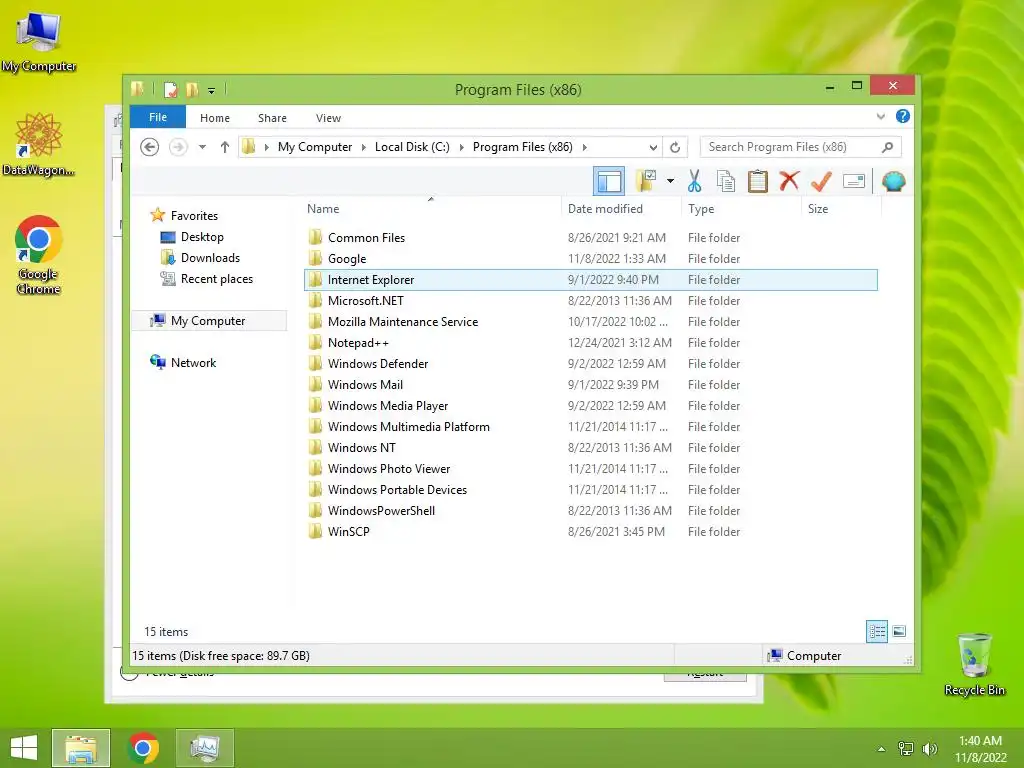Click the blue shell icon in toolbar
Screen dimensions: 1024x768
pyautogui.click(x=893, y=181)
